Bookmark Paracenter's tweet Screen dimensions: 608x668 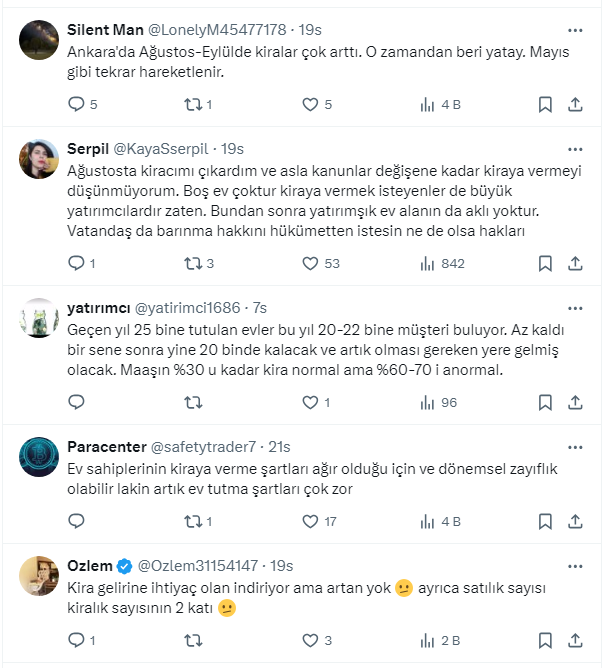pos(545,521)
